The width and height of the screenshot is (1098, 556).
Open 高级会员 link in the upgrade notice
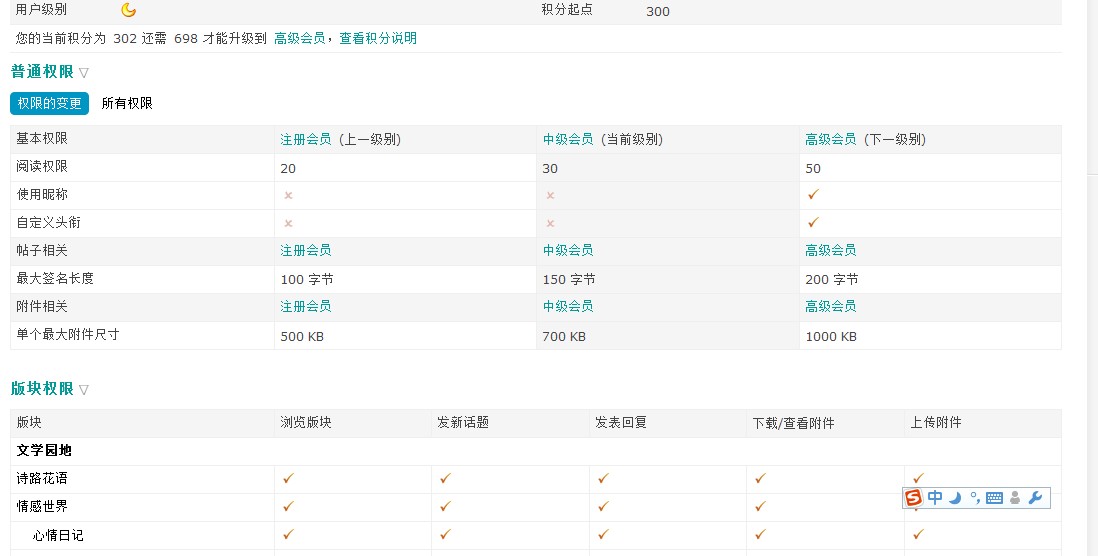click(x=299, y=38)
